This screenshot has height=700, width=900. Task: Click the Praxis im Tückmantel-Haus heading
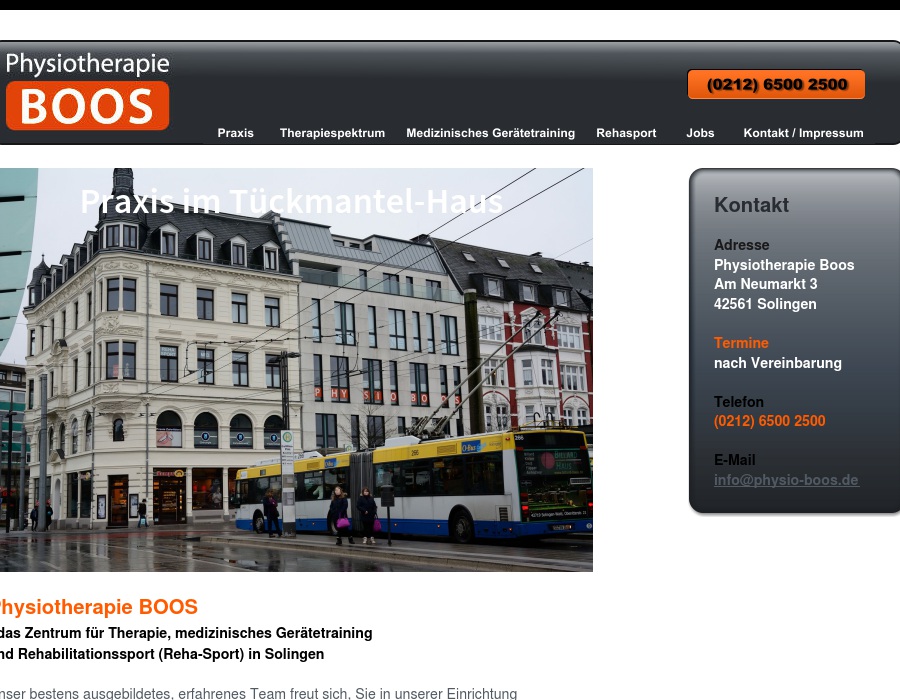tap(292, 201)
